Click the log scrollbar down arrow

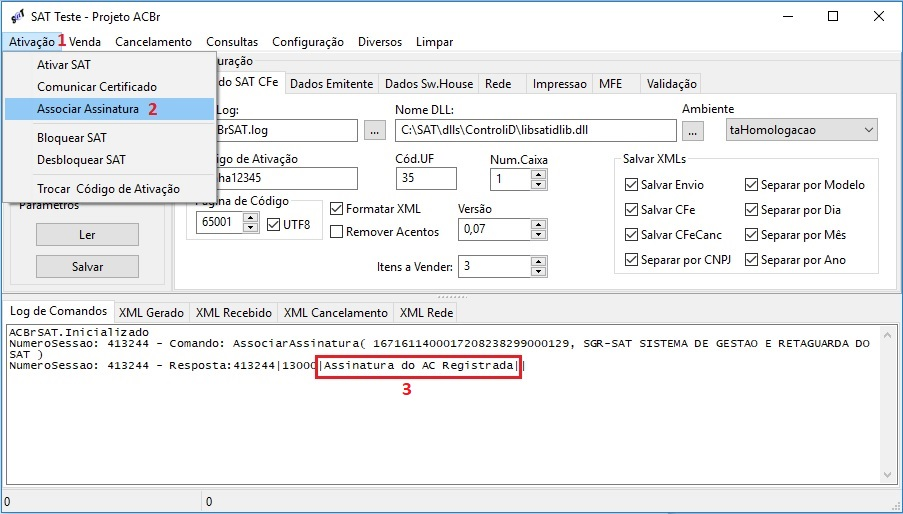coord(887,475)
